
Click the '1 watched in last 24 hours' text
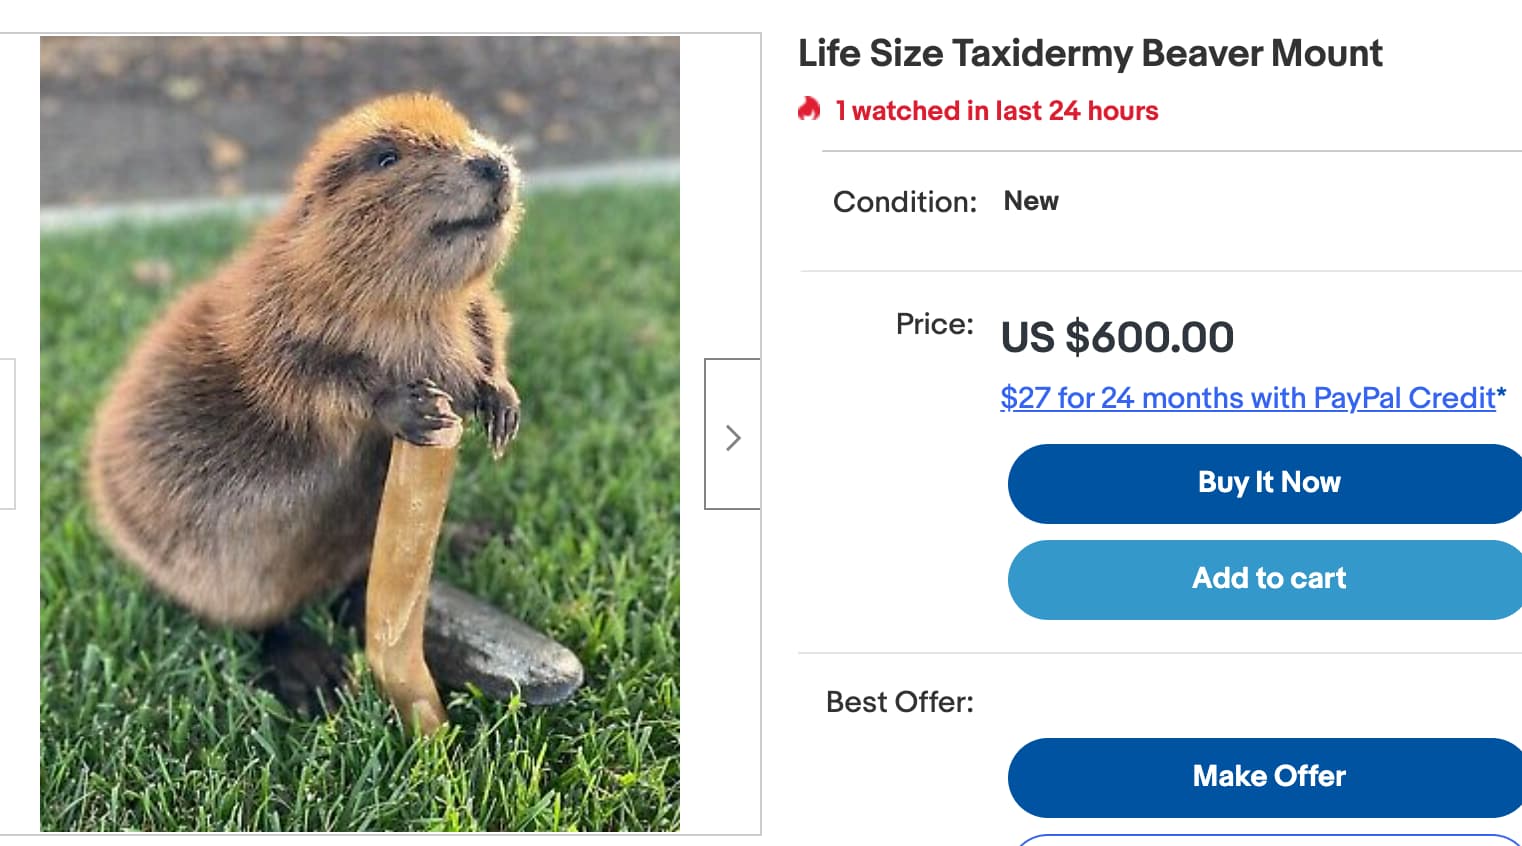coord(996,111)
